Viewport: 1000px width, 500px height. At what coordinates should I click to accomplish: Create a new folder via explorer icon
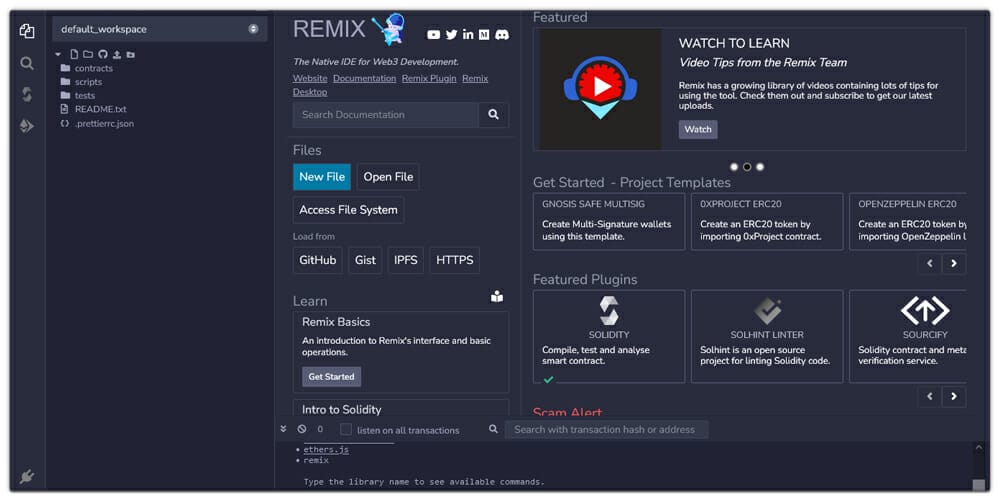coord(88,55)
